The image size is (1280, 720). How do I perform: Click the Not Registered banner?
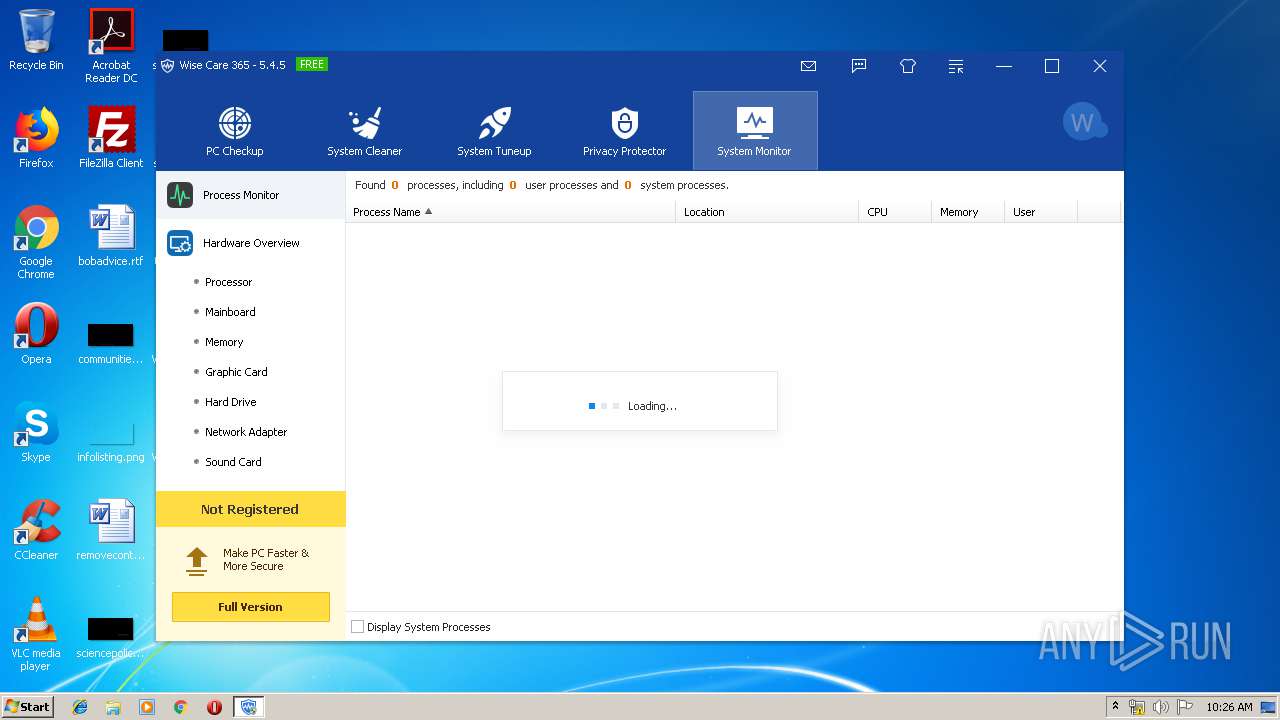click(250, 509)
